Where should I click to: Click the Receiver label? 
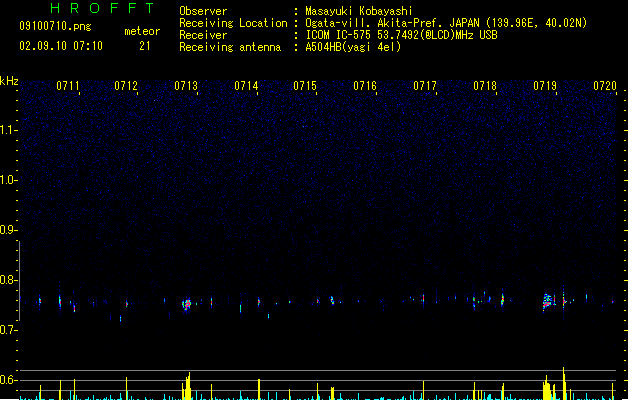click(203, 35)
